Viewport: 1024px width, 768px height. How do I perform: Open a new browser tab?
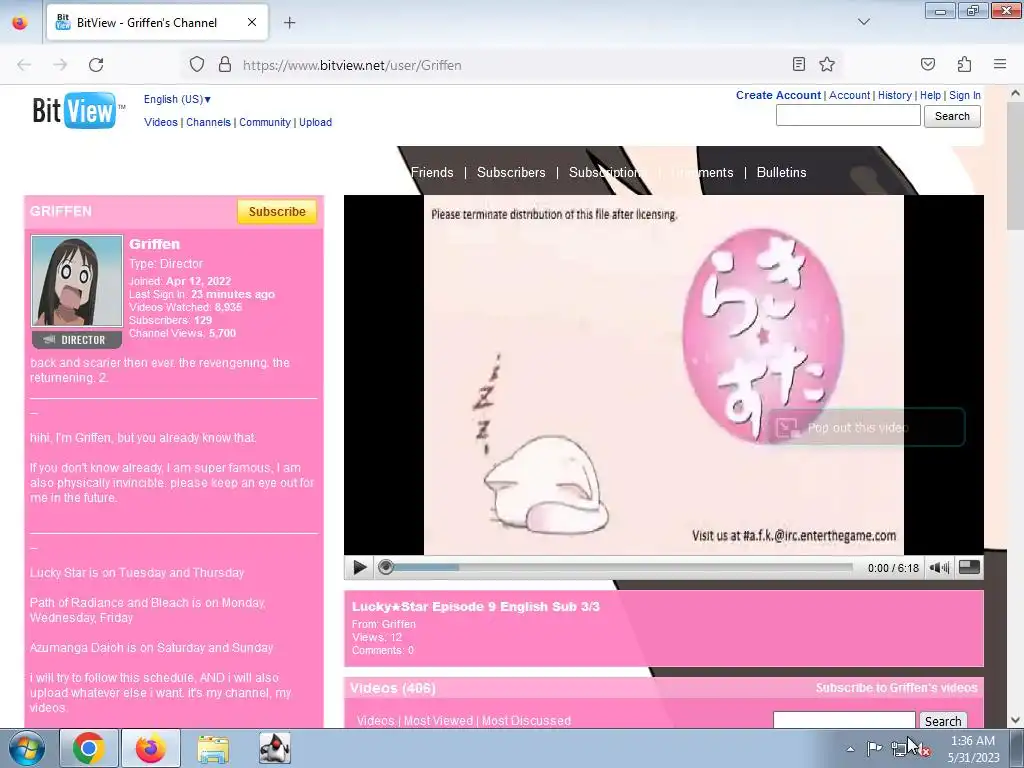(289, 23)
